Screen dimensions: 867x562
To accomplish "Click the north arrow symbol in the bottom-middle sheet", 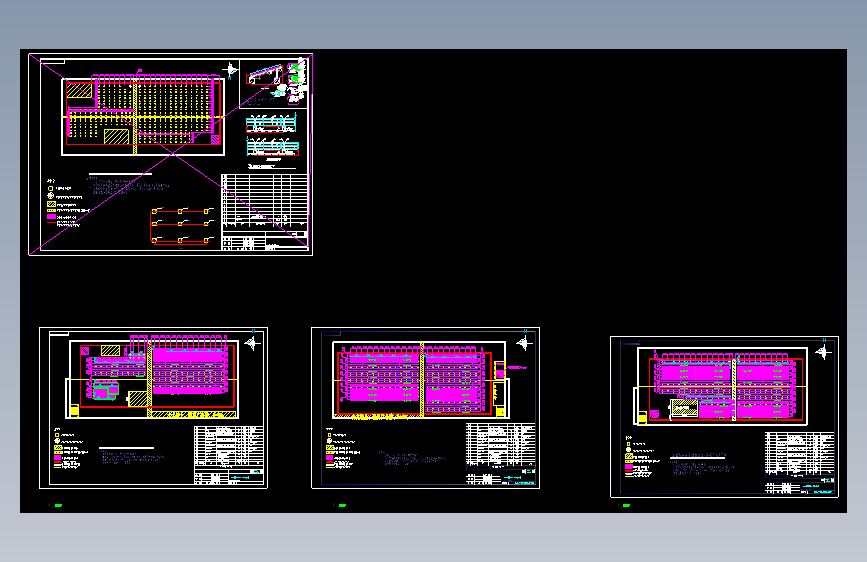I will click(524, 344).
